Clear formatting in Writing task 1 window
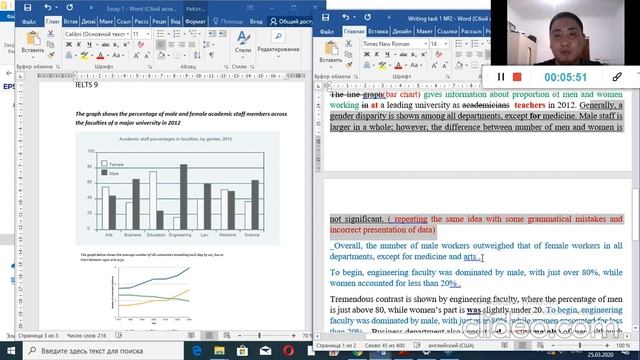The image size is (640, 360). [439, 54]
